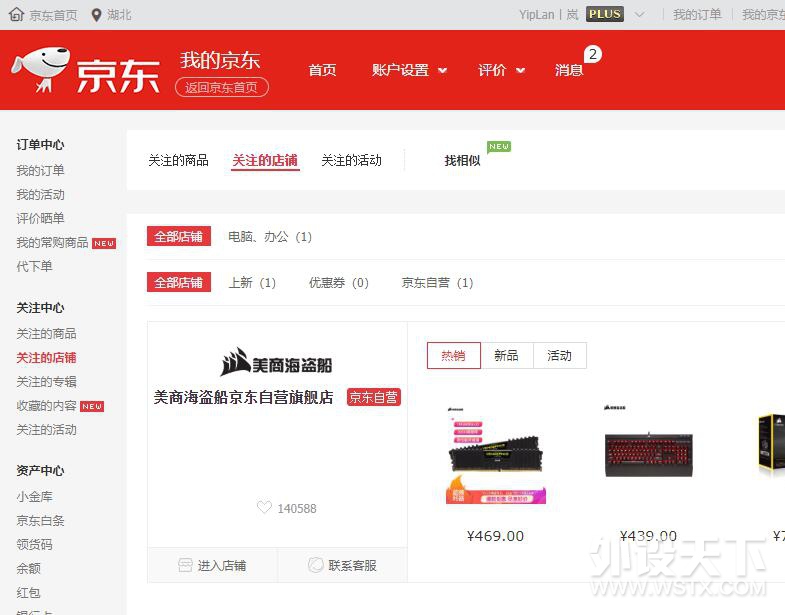The height and width of the screenshot is (615, 785).
Task: Open 关注的专辑 in sidebar
Action: coord(46,382)
